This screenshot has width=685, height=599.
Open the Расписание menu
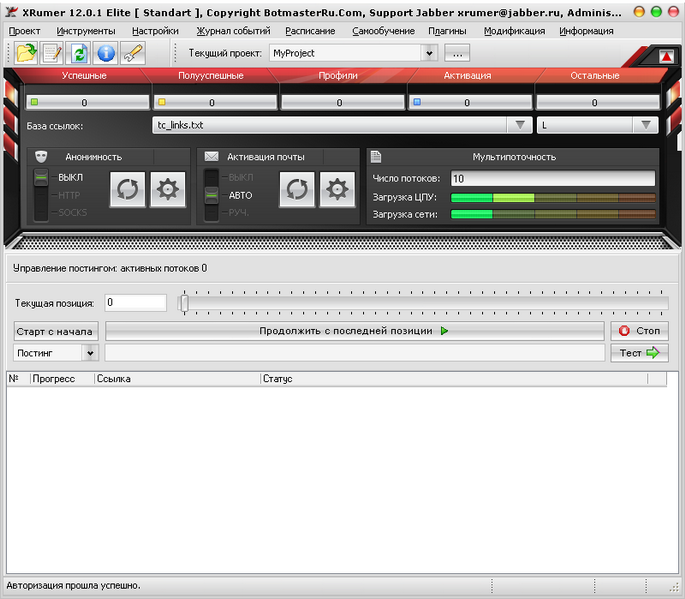coord(310,31)
